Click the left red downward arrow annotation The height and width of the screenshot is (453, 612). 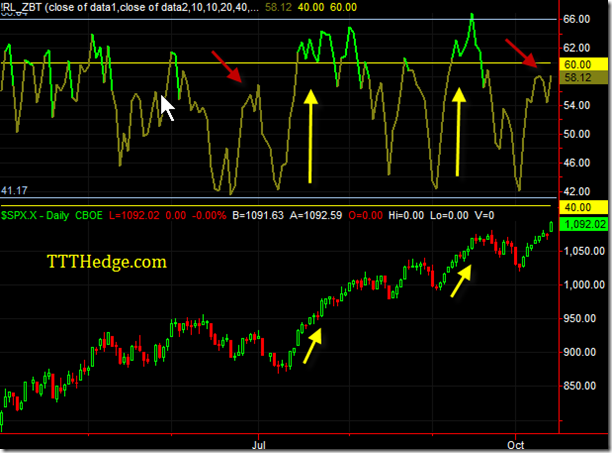227,66
